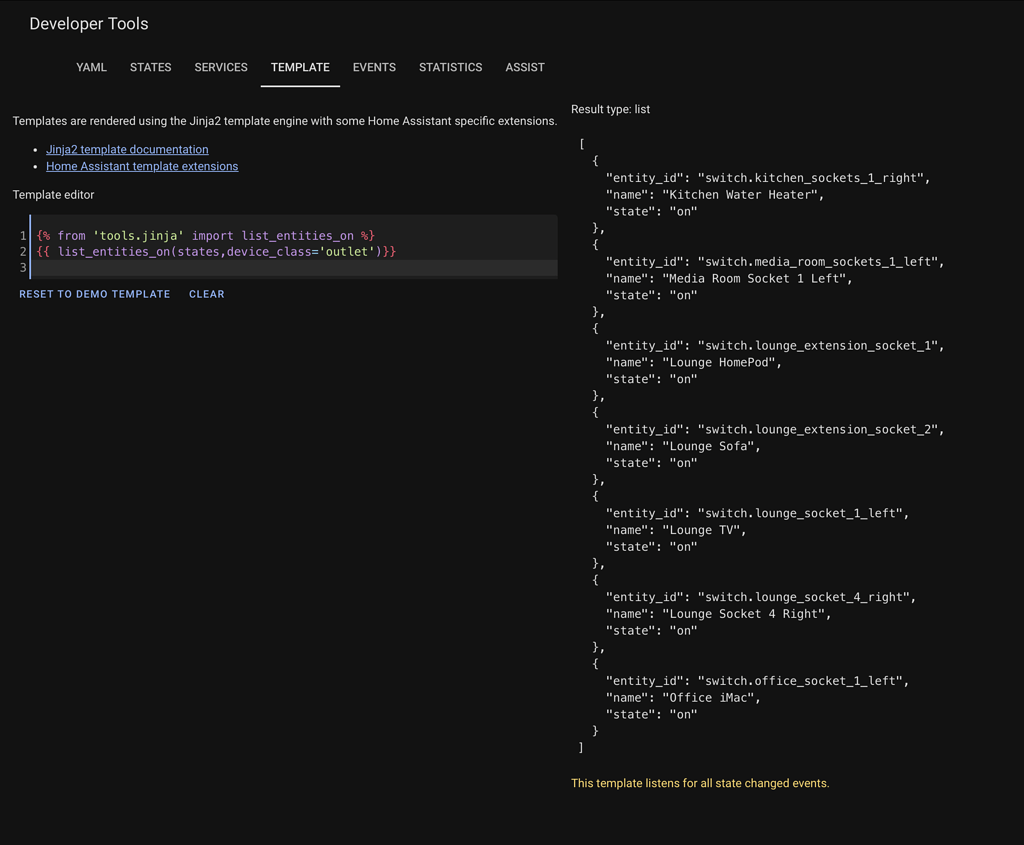The image size is (1024, 845).
Task: Click the Developer Tools heading
Action: [x=88, y=23]
